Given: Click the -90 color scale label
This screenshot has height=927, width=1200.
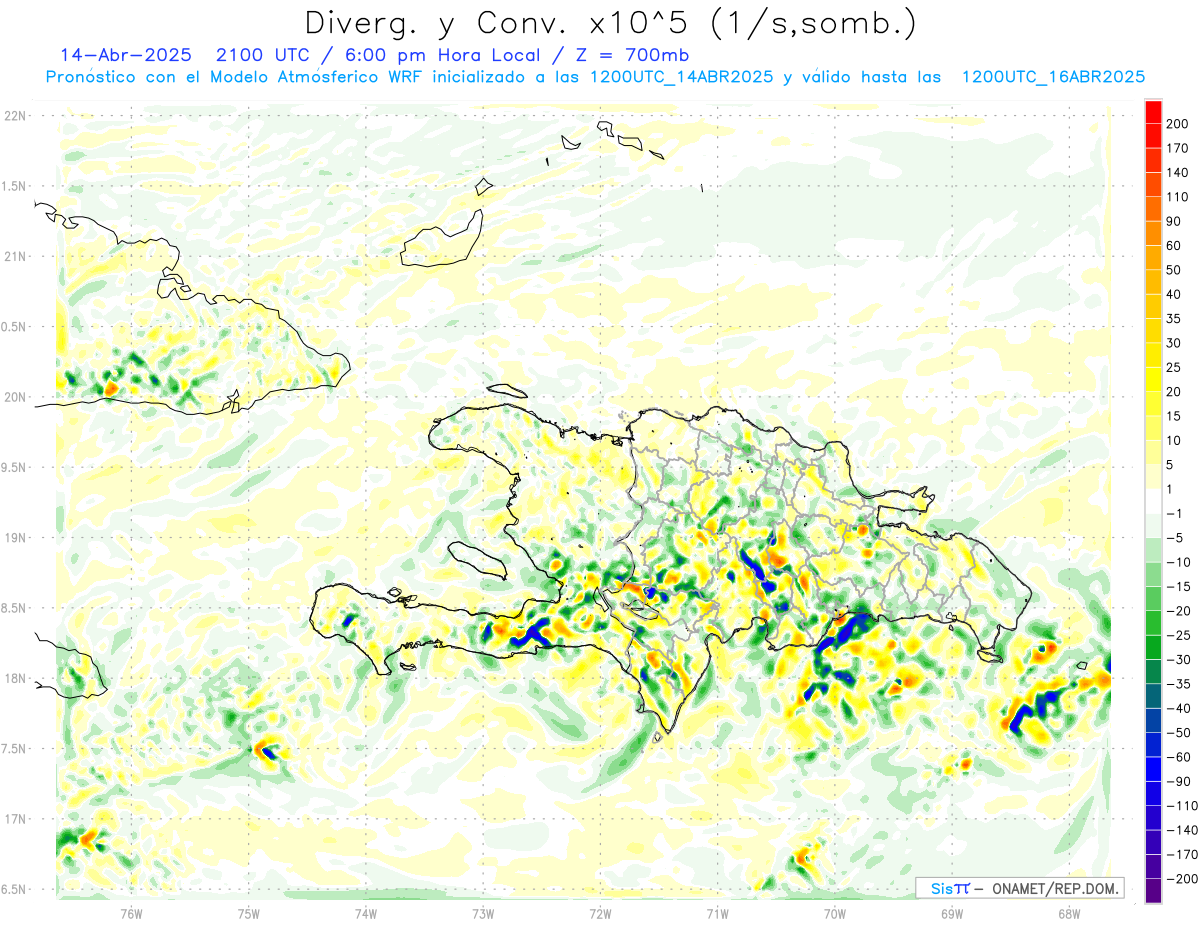Looking at the screenshot, I should pyautogui.click(x=1178, y=782).
